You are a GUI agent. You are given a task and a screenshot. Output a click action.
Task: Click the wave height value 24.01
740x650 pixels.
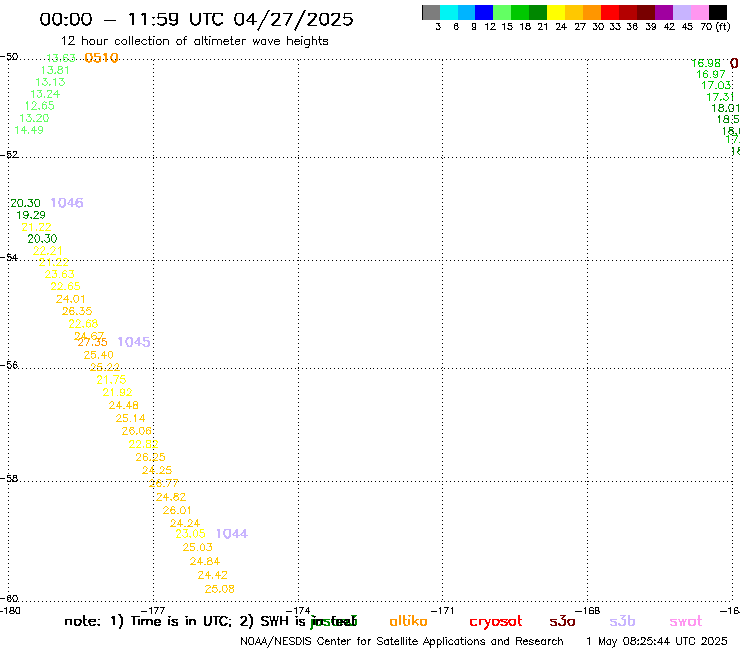[x=70, y=299]
